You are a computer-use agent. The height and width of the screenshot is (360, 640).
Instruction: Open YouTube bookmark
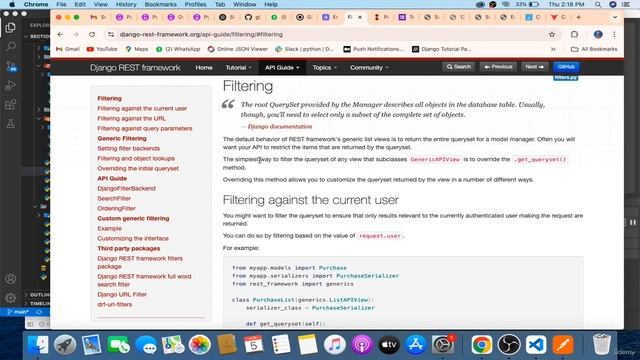coord(102,49)
